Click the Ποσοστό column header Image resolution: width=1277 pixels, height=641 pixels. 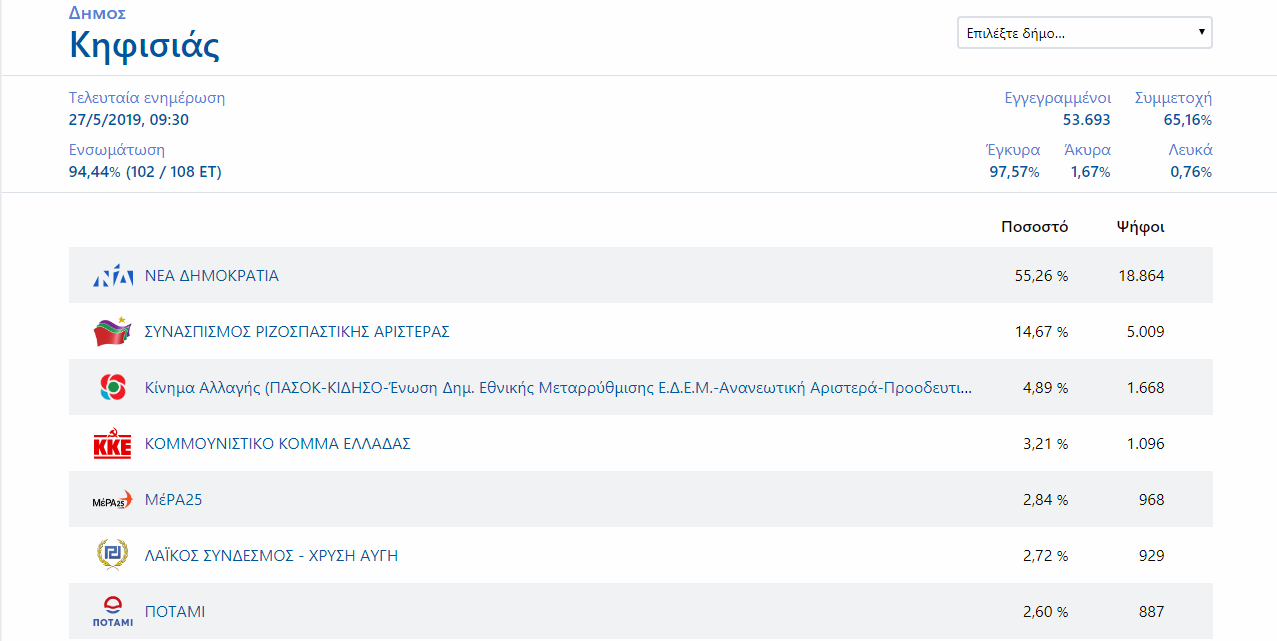1034,227
